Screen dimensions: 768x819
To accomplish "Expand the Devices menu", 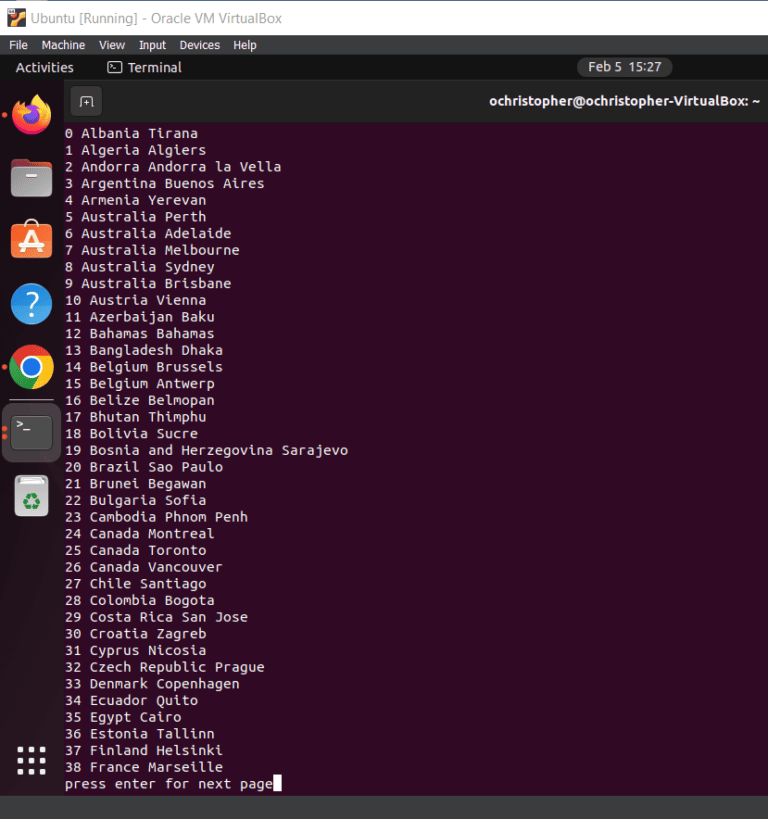I will pos(199,45).
